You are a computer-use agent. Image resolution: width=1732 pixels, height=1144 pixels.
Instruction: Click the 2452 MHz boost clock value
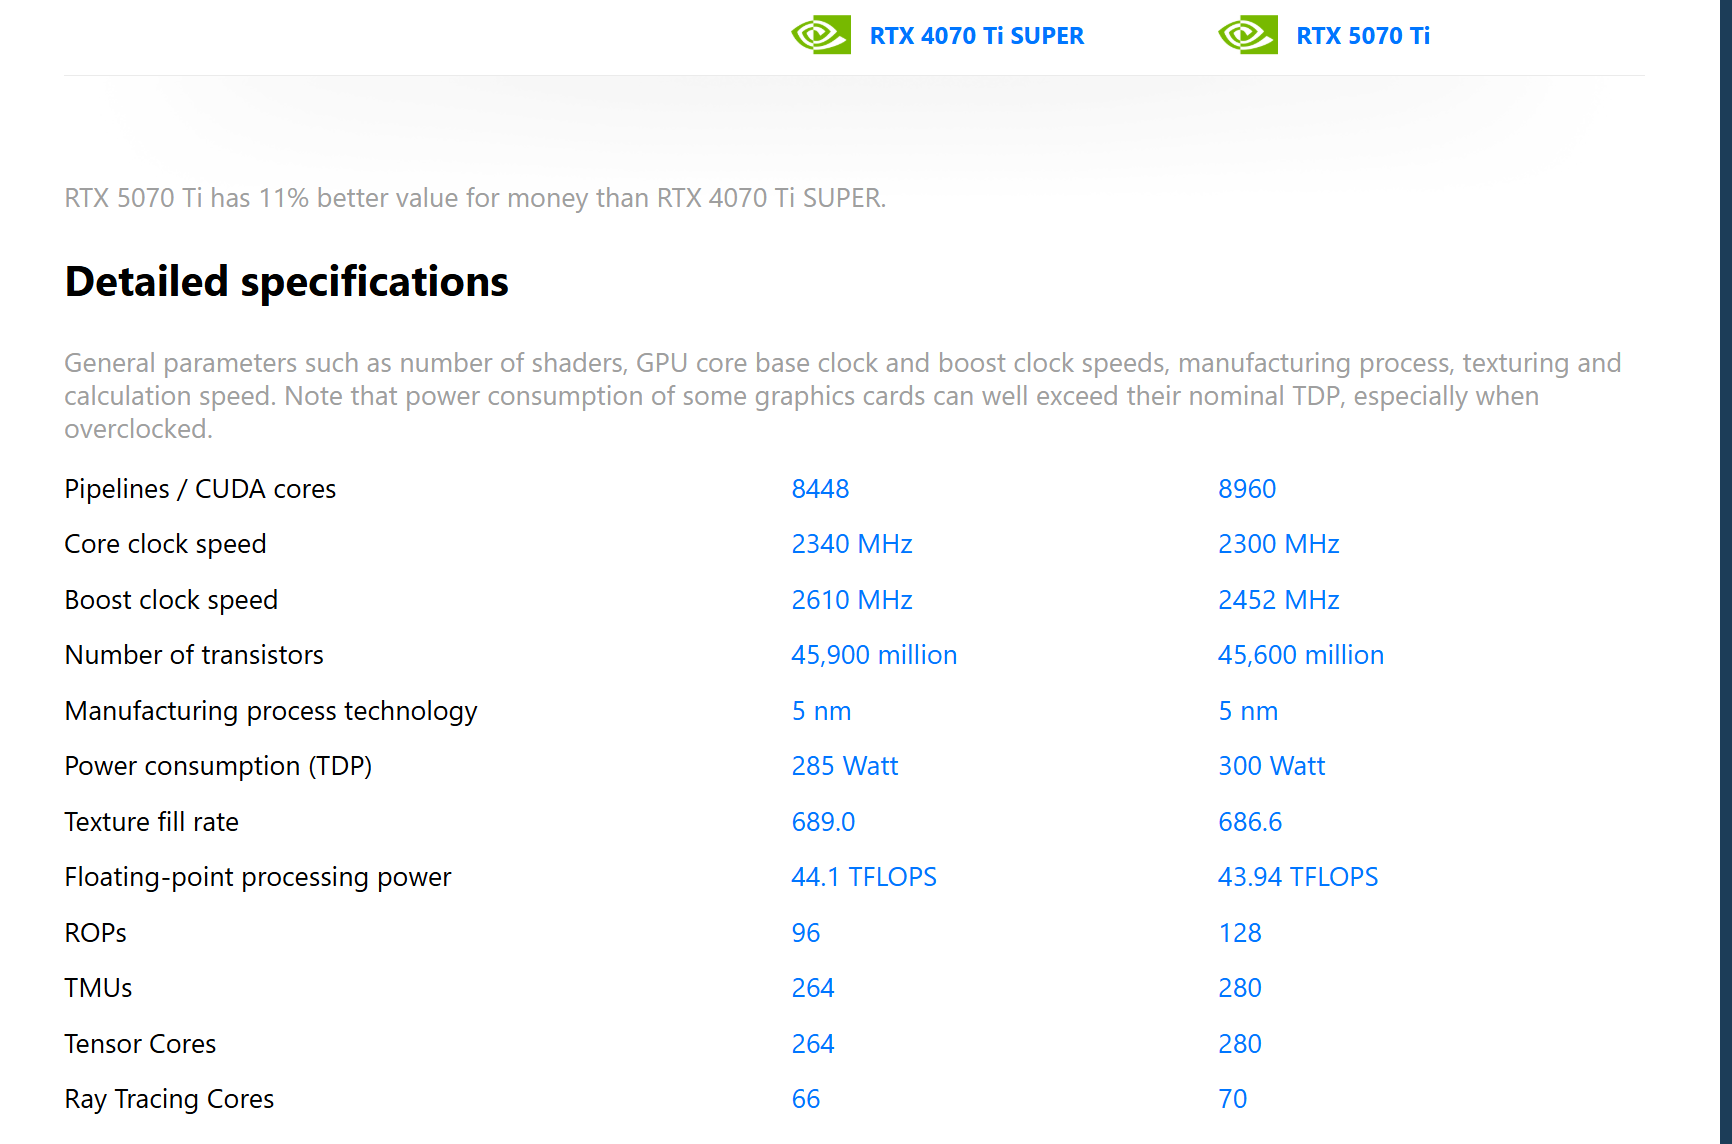click(1279, 600)
